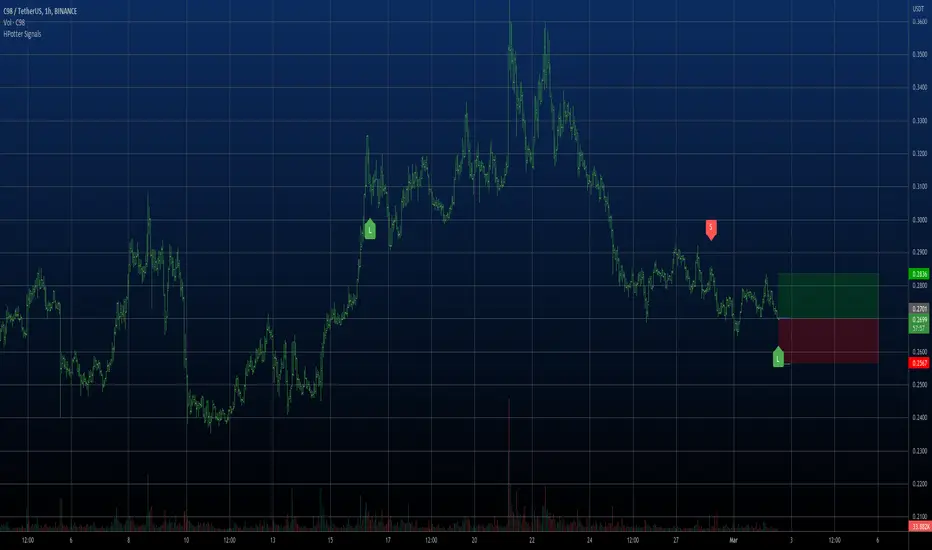Click the 24 date label on the time axis
This screenshot has width=932, height=550.
tap(590, 540)
